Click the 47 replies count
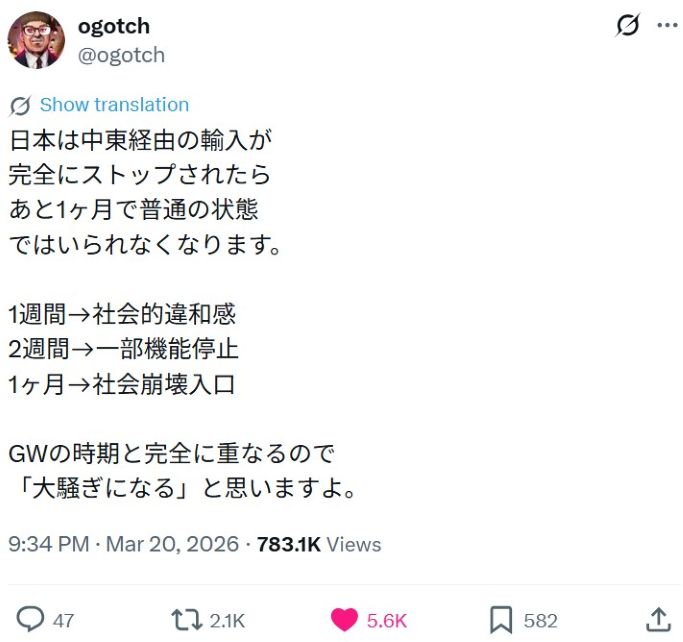The height and width of the screenshot is (642, 683). (63, 621)
